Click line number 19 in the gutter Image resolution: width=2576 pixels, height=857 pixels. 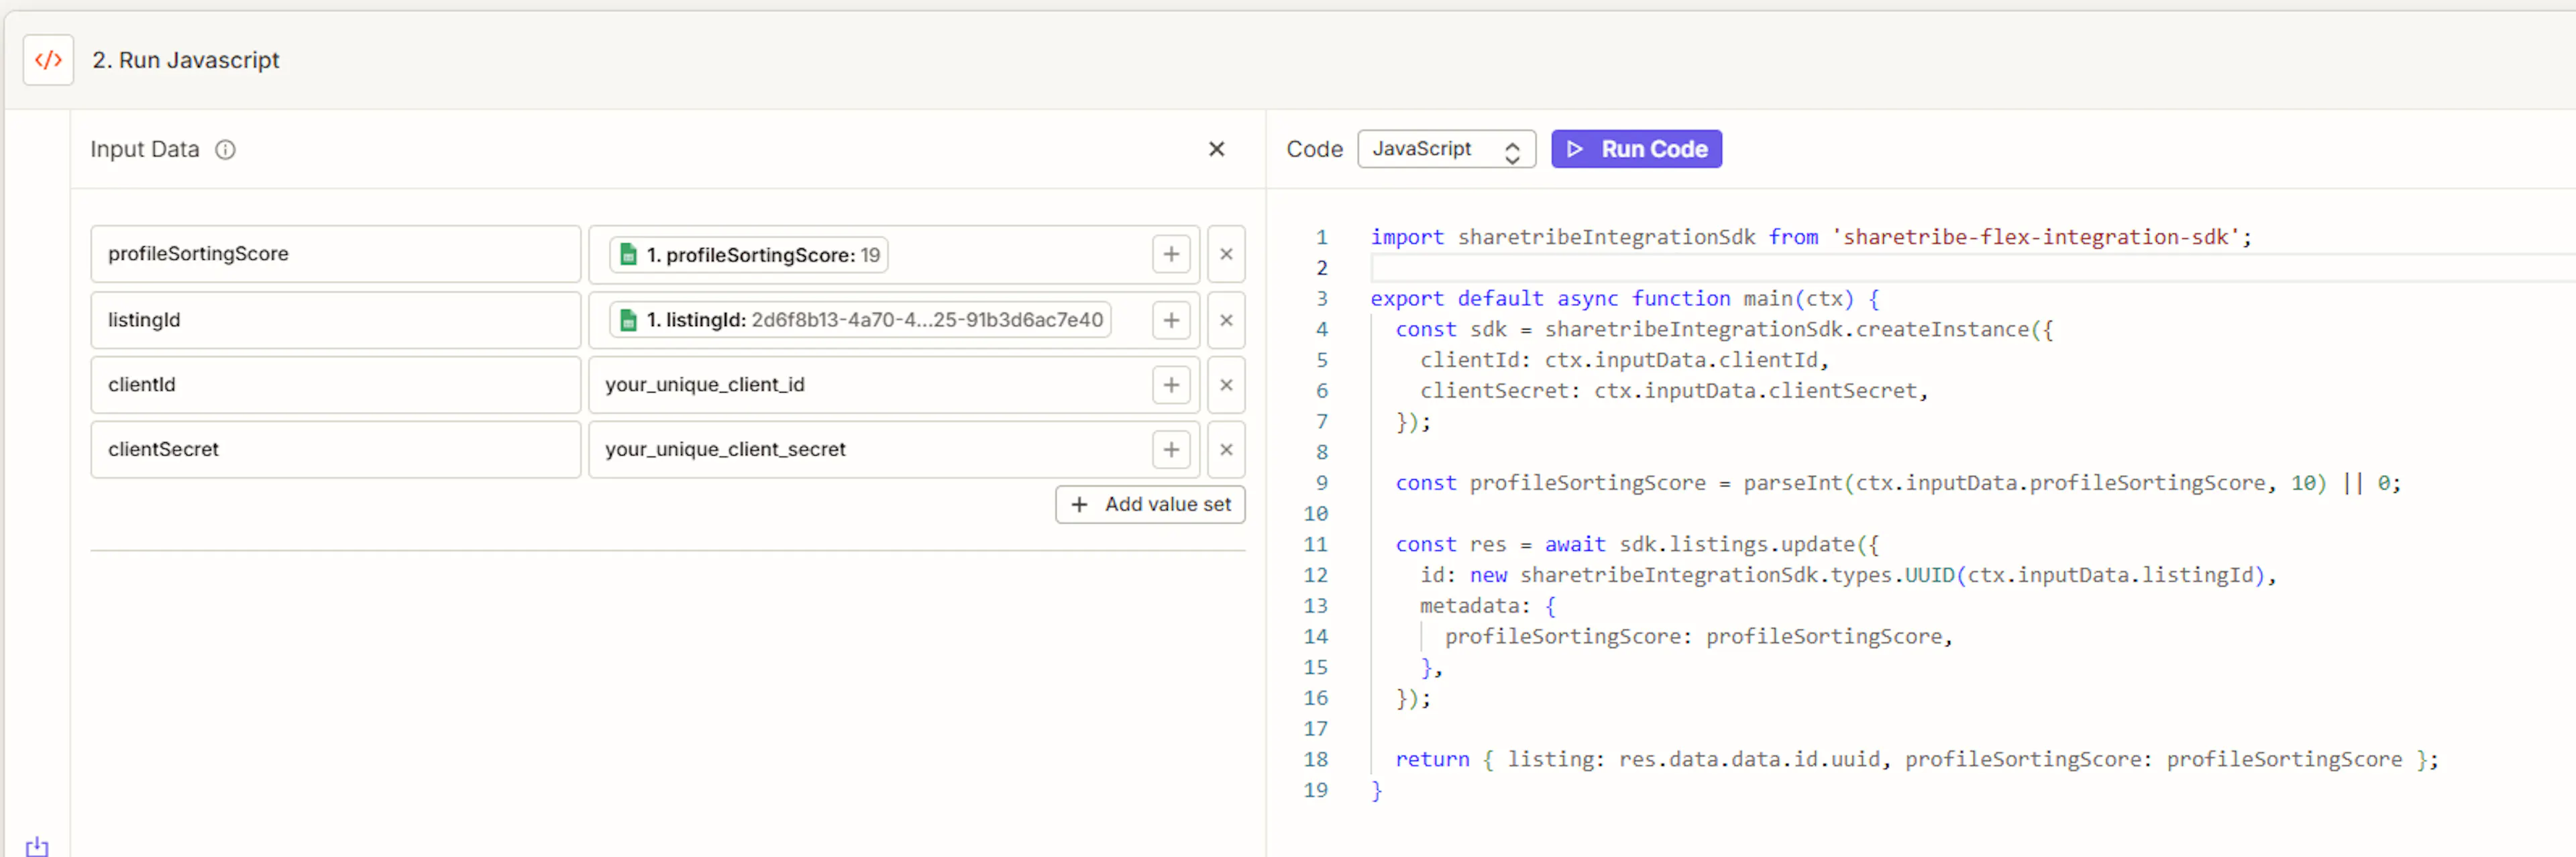pos(1315,790)
